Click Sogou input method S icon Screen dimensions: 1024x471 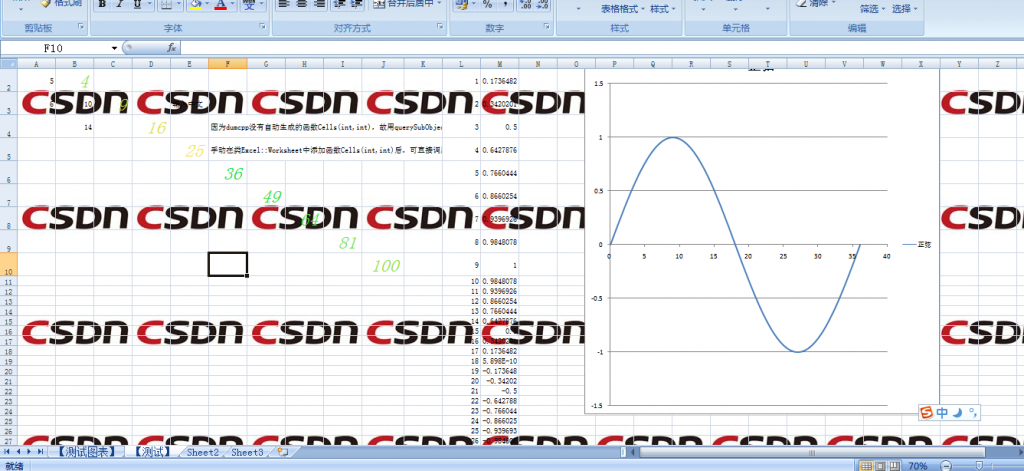(926, 412)
